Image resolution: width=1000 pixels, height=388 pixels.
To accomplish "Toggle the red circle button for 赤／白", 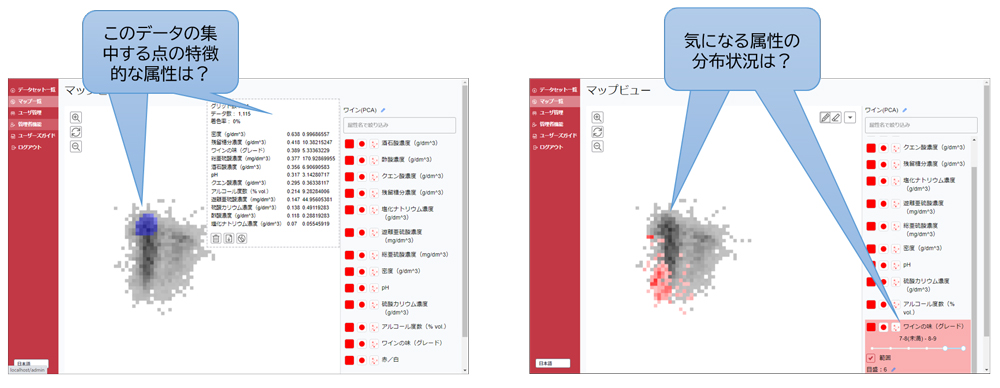I will [362, 361].
